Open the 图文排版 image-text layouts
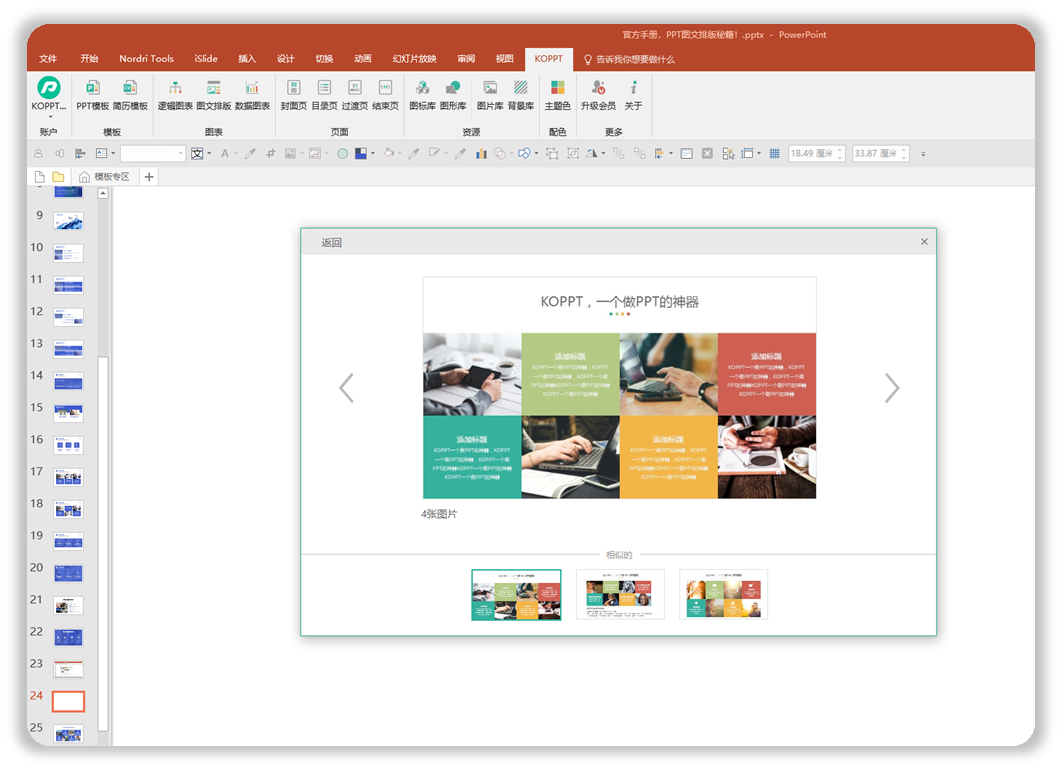1062x770 pixels. (x=214, y=95)
